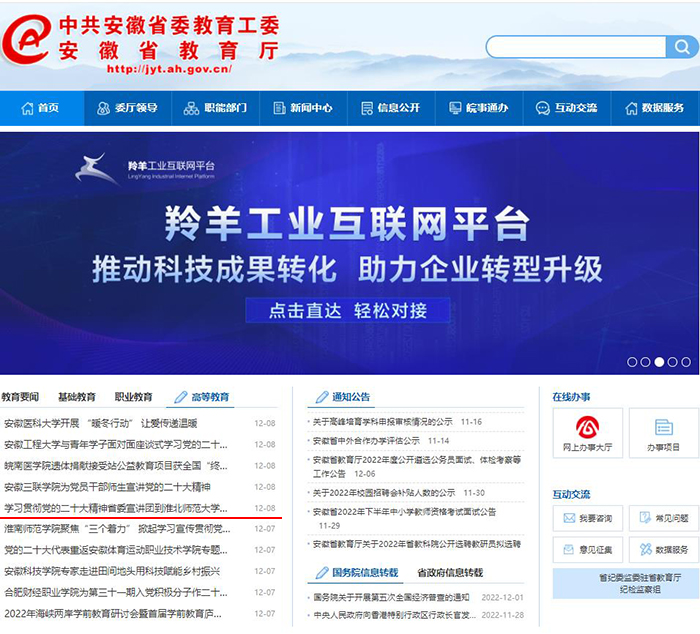This screenshot has width=700, height=634.
Task: Click the 羚羊工业互联网平台 banner logo
Action: coord(145,169)
